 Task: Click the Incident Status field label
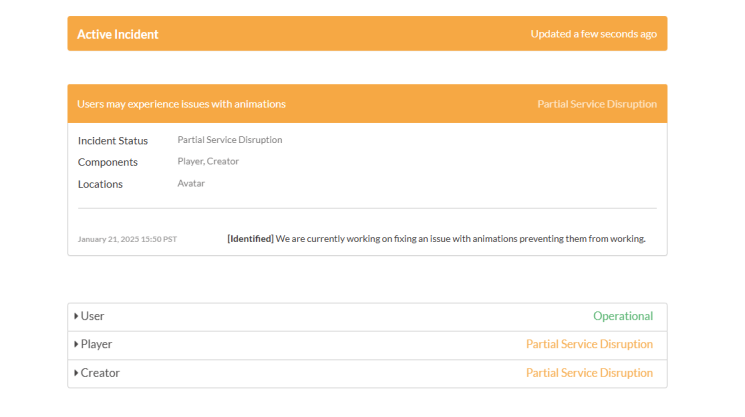click(113, 141)
